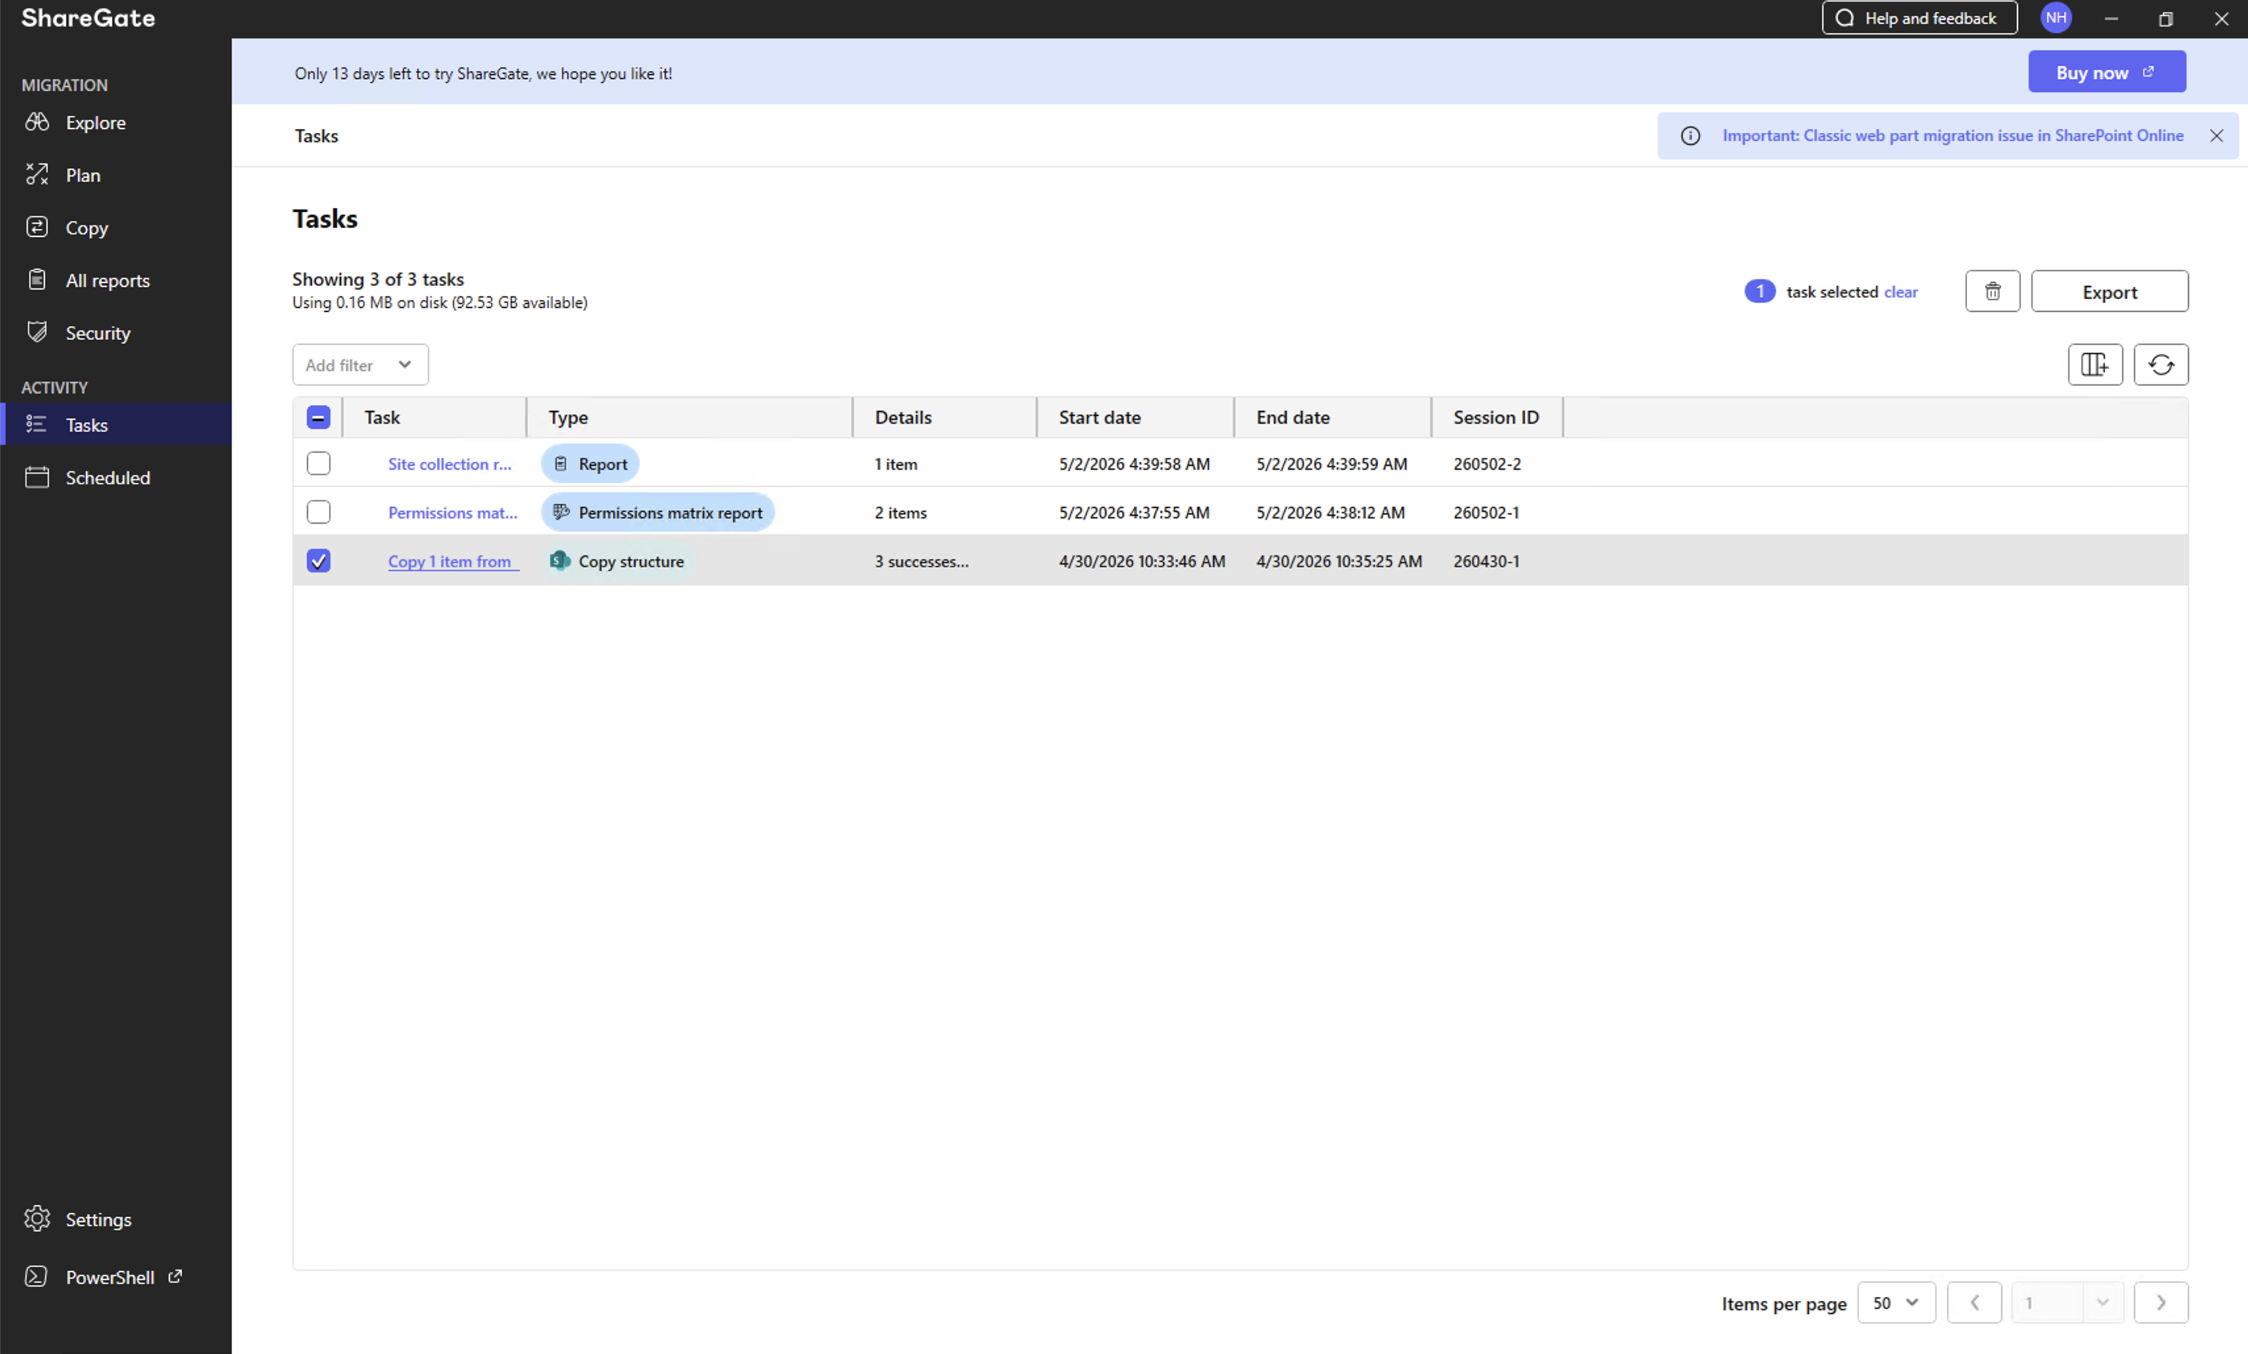Image resolution: width=2248 pixels, height=1354 pixels.
Task: Open the column chooser icon
Action: pyautogui.click(x=2095, y=364)
